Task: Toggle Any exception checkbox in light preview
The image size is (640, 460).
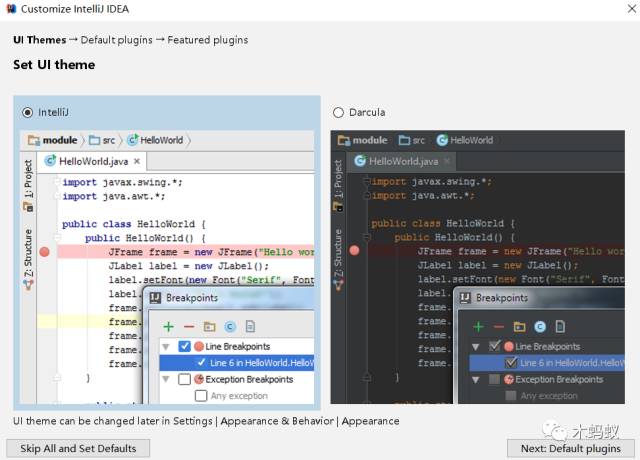Action: tap(201, 396)
